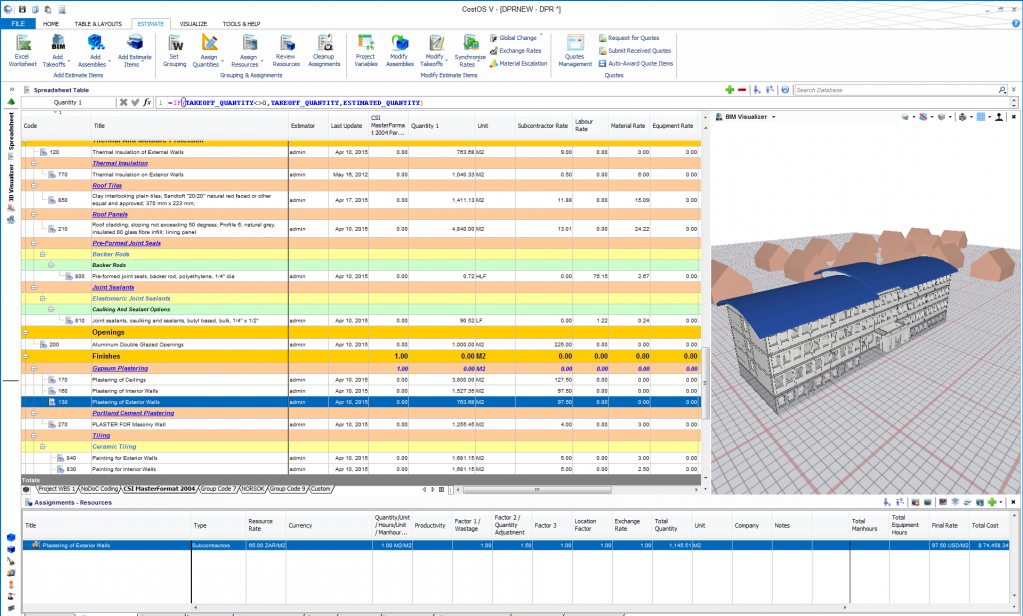1023x616 pixels.
Task: Select the Project WBS 1 sheet tab
Action: click(x=55, y=489)
